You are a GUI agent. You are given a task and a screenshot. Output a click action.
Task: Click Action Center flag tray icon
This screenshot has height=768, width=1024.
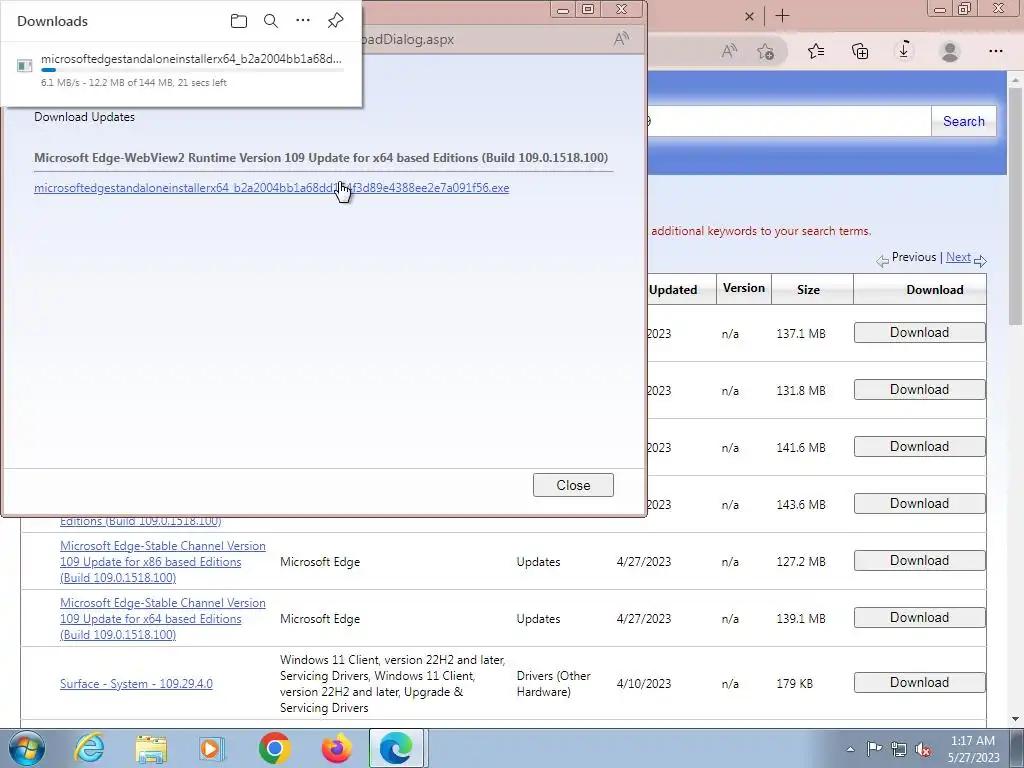coord(874,749)
